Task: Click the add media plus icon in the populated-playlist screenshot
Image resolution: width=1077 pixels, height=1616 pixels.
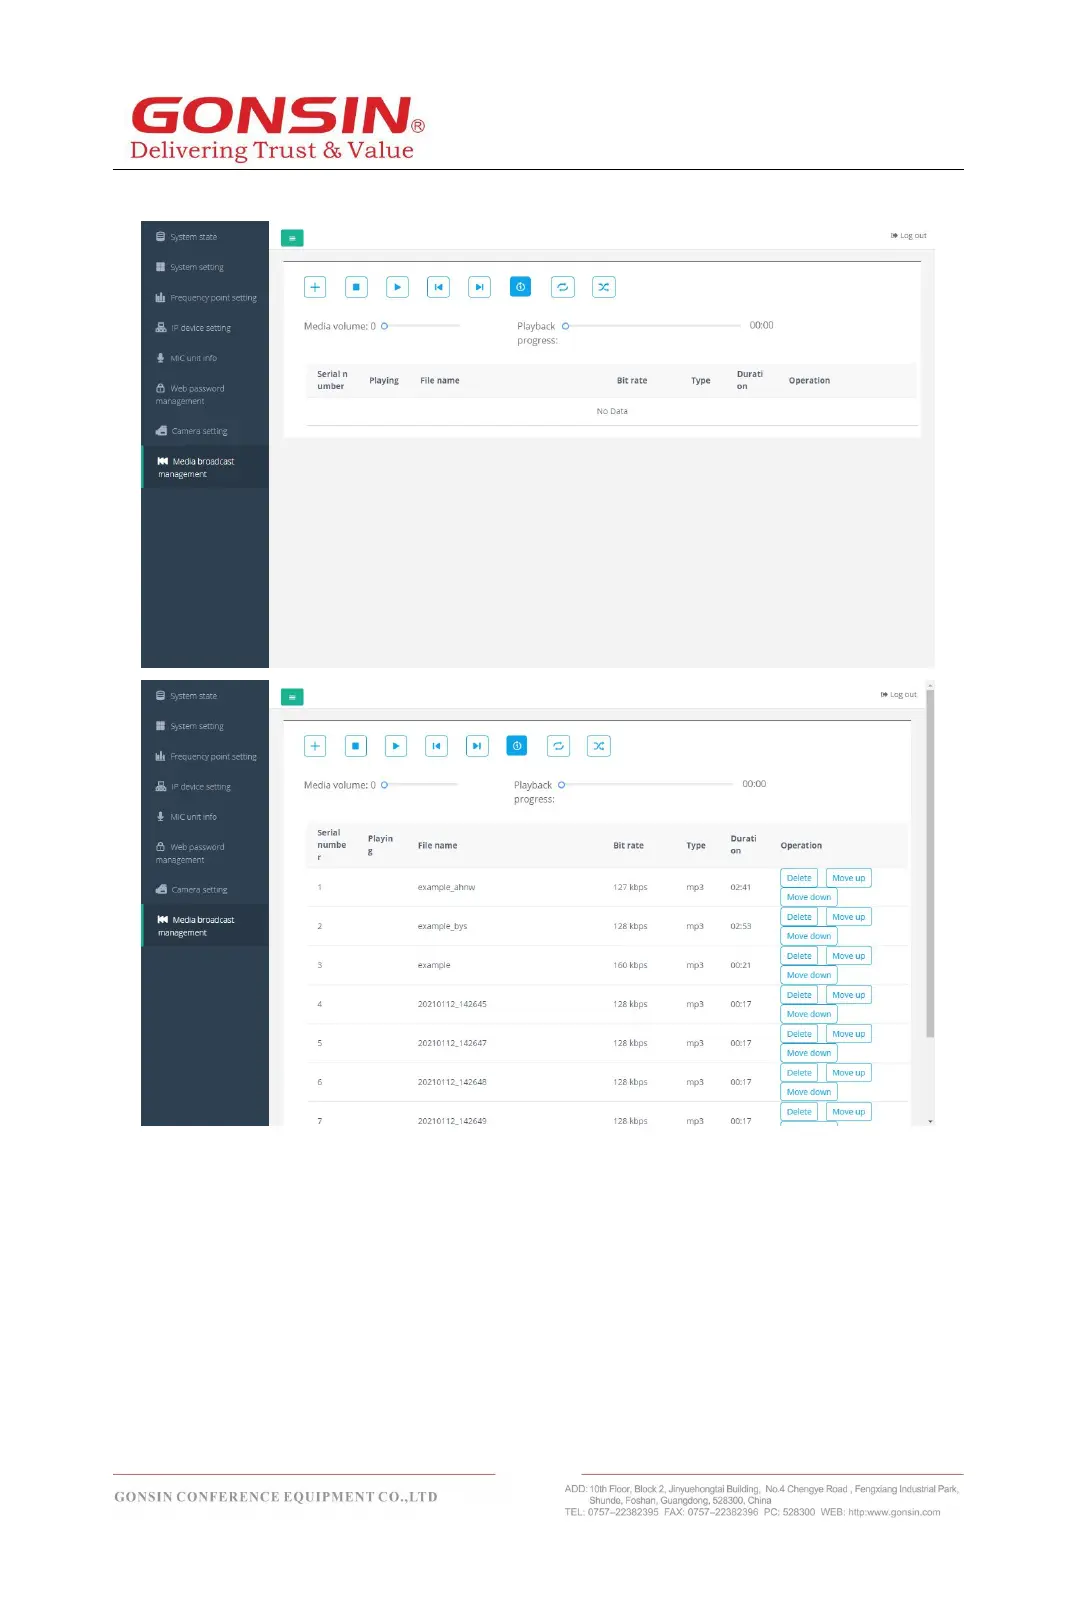Action: (315, 746)
